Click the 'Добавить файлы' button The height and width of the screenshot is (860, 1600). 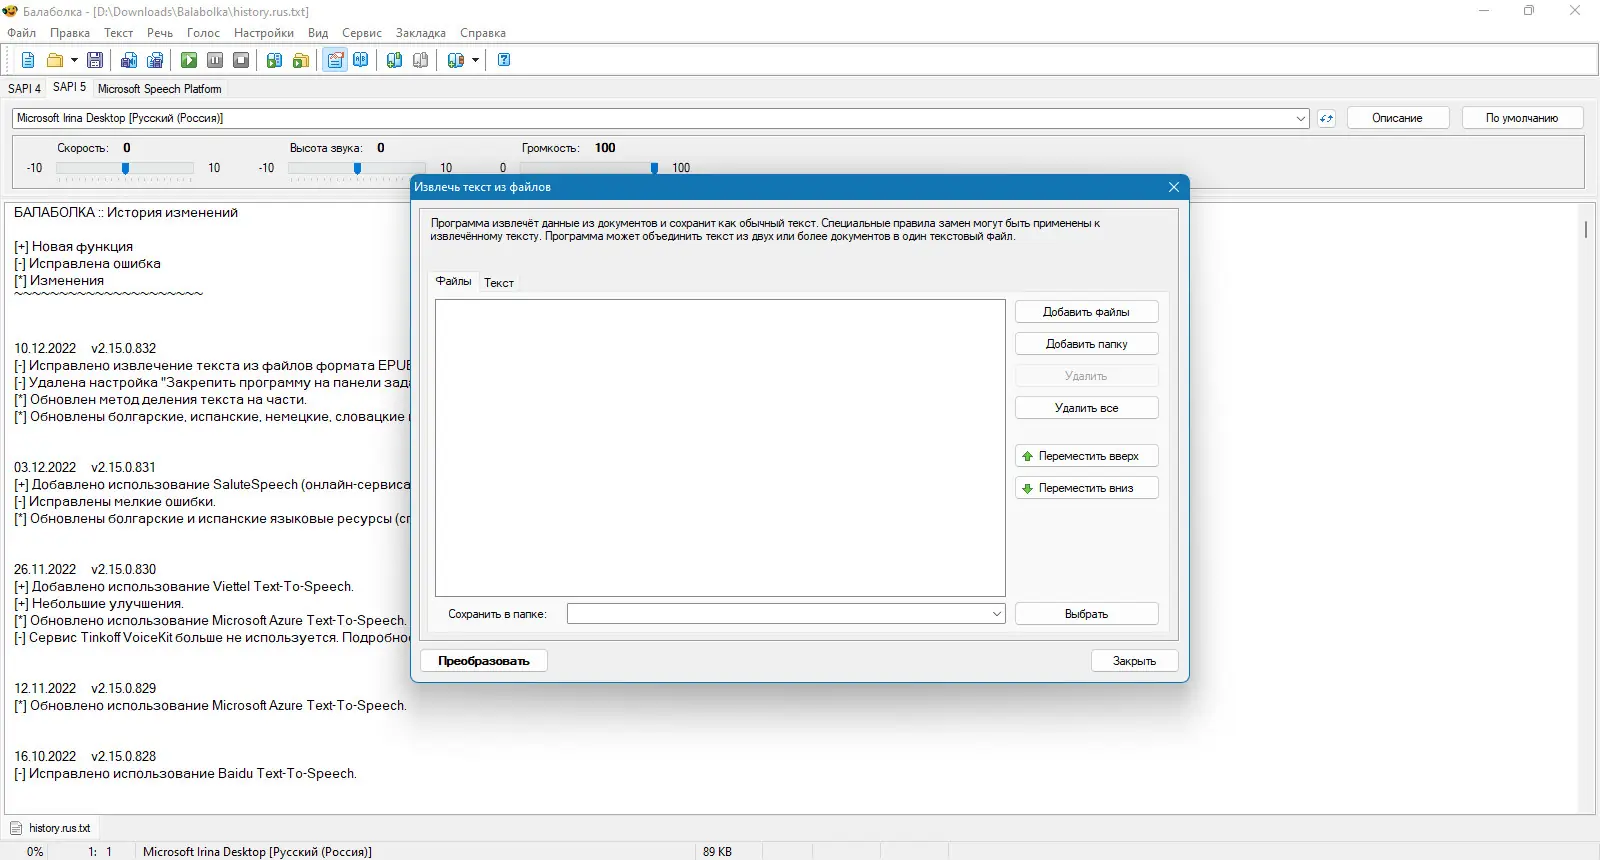click(x=1086, y=312)
